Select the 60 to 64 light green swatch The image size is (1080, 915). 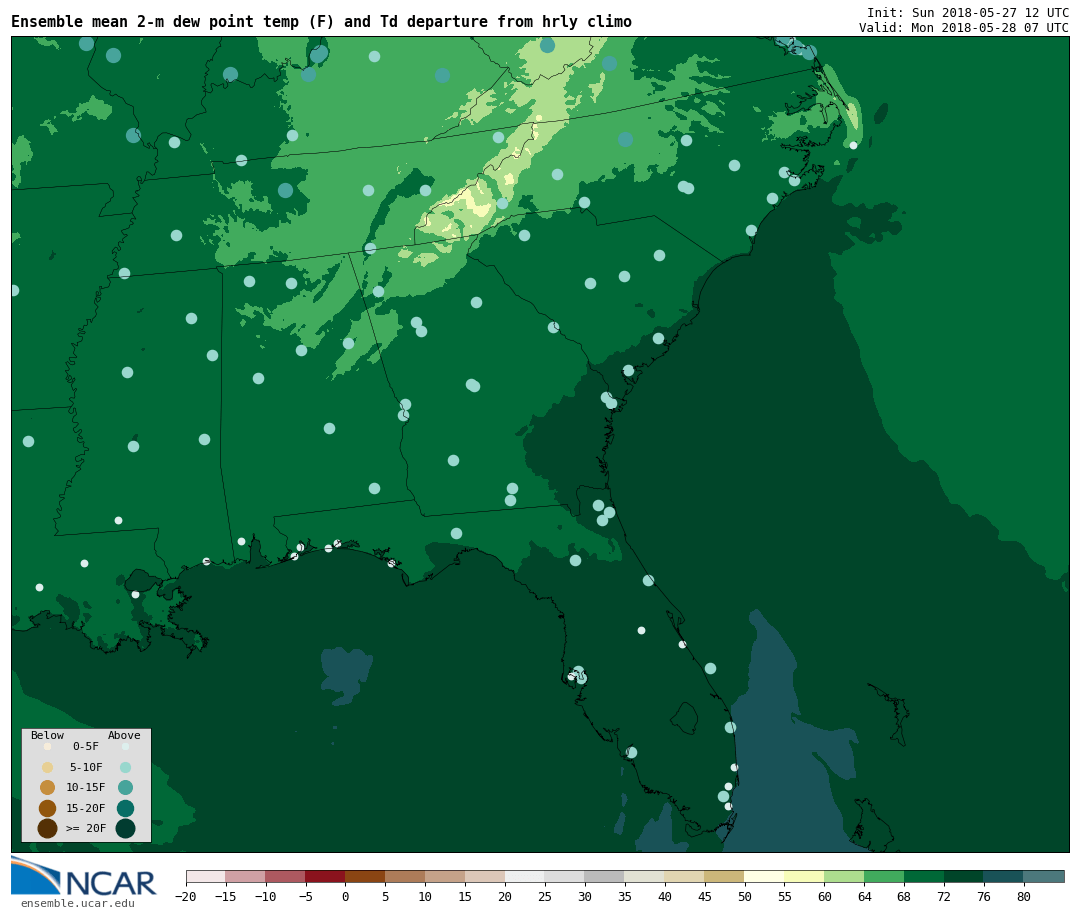845,876
